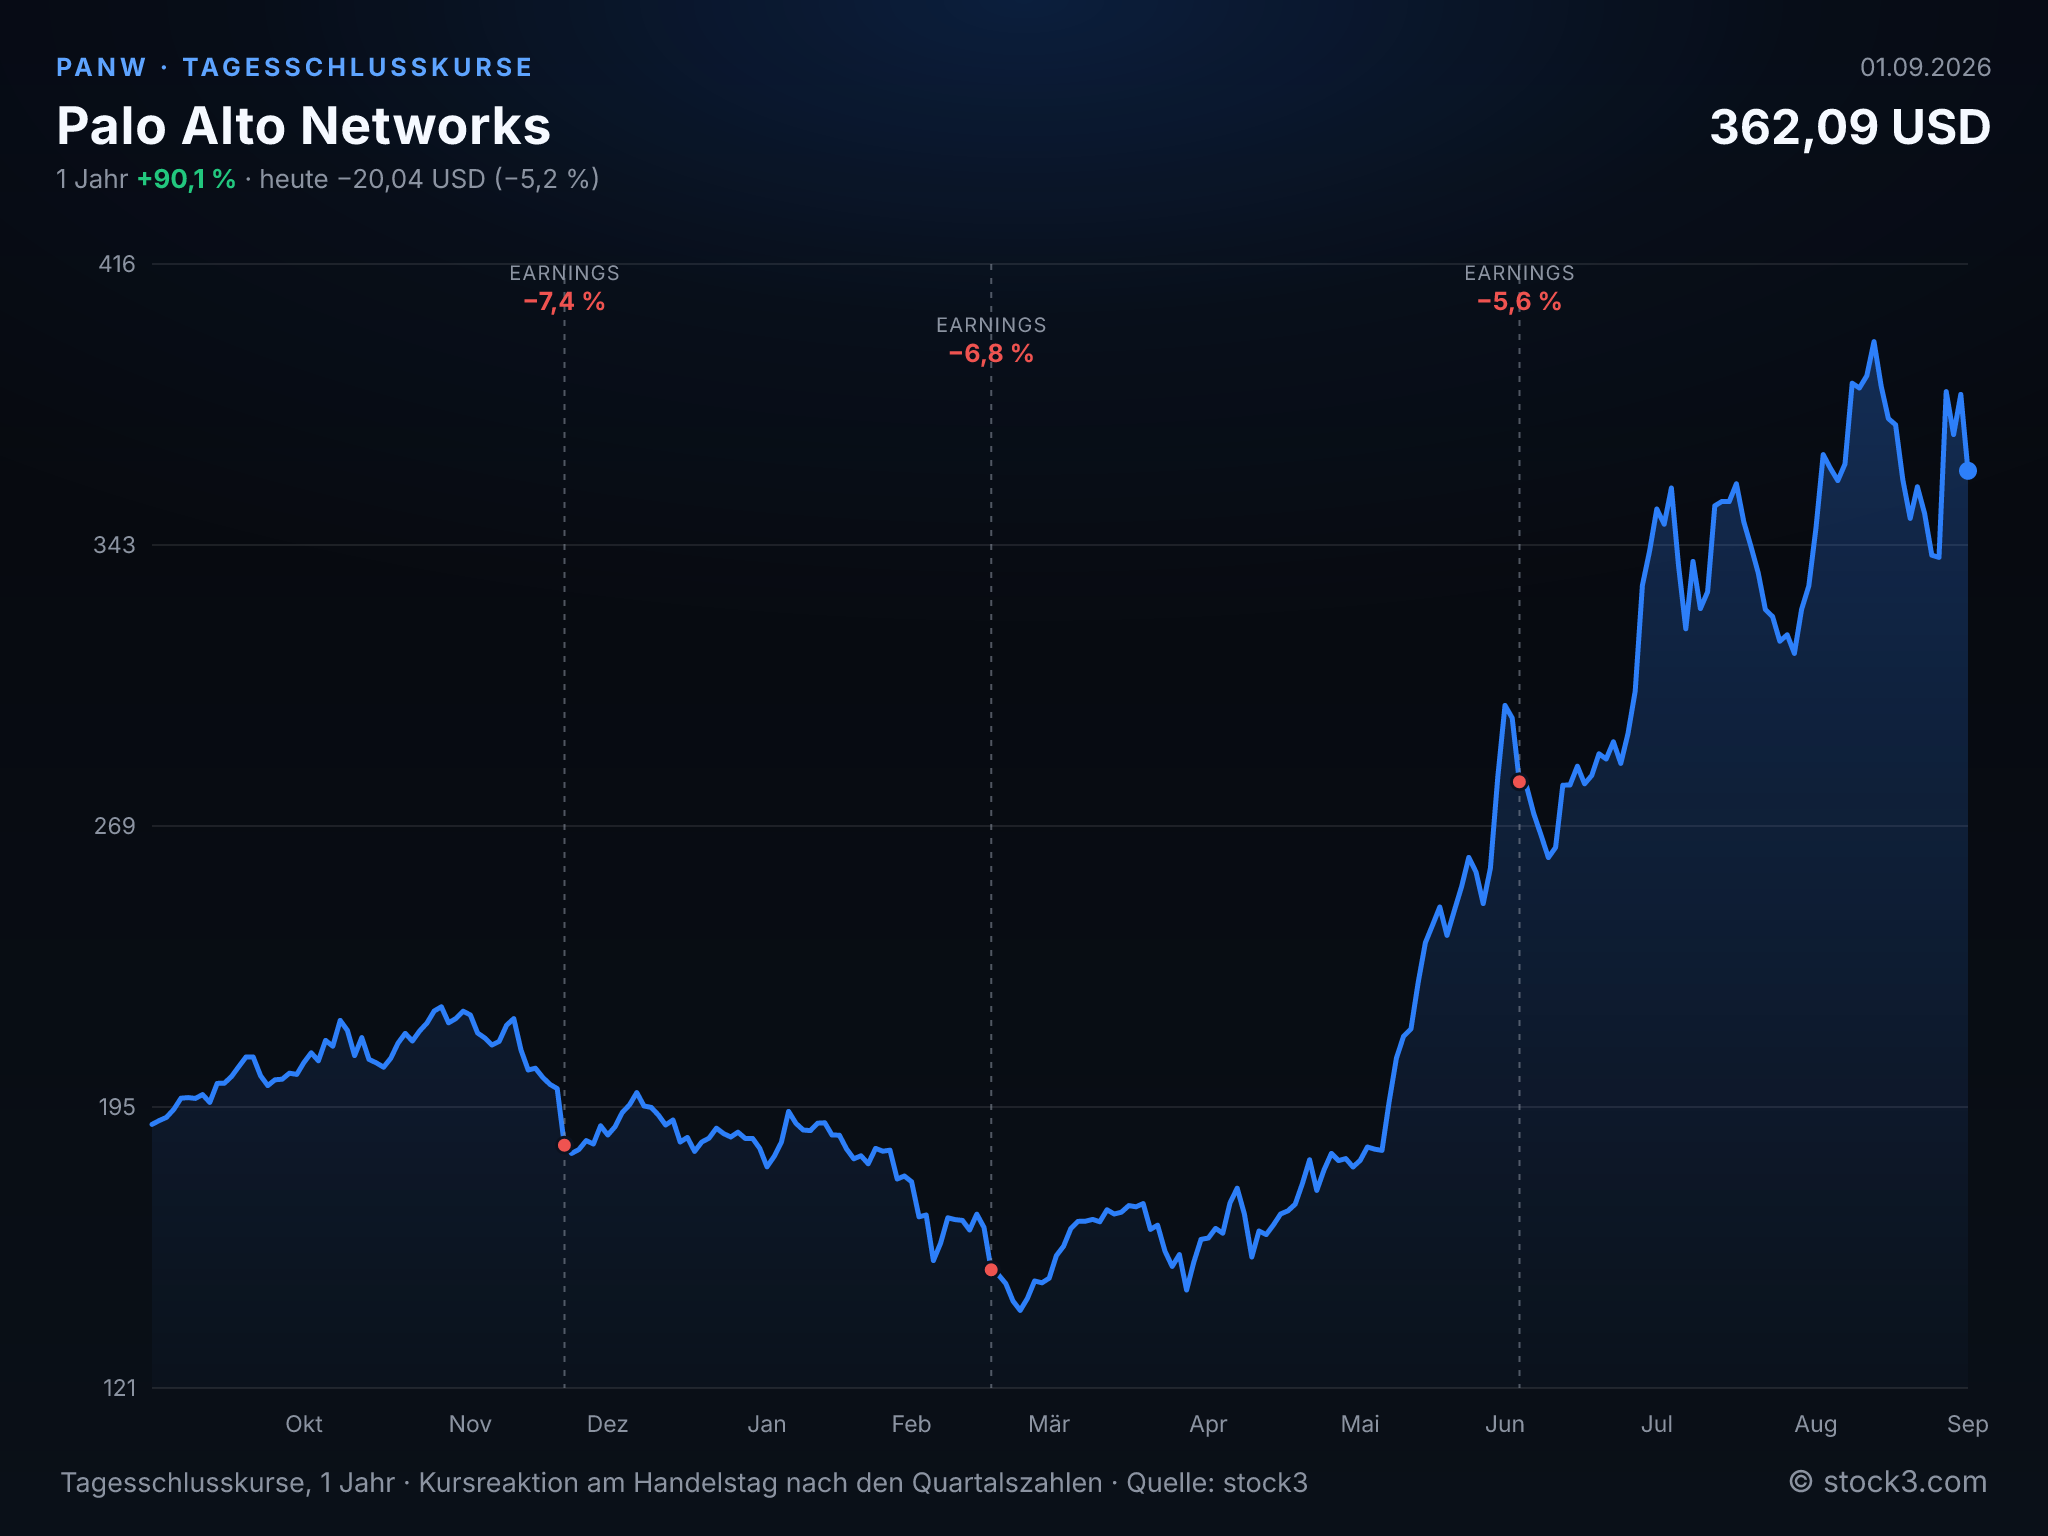Click the y-axis label '269'
The image size is (2048, 1536).
[114, 826]
